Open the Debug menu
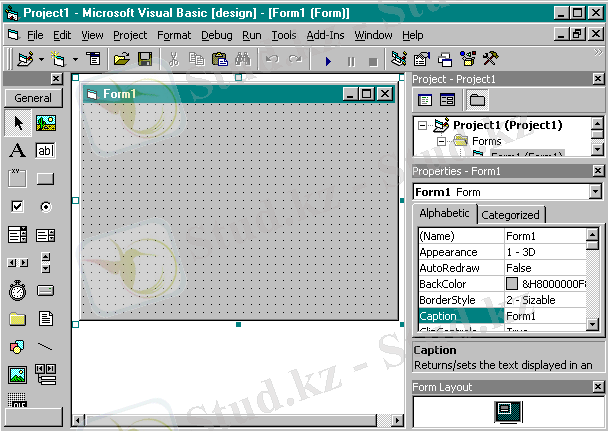The image size is (608, 431). (x=217, y=35)
